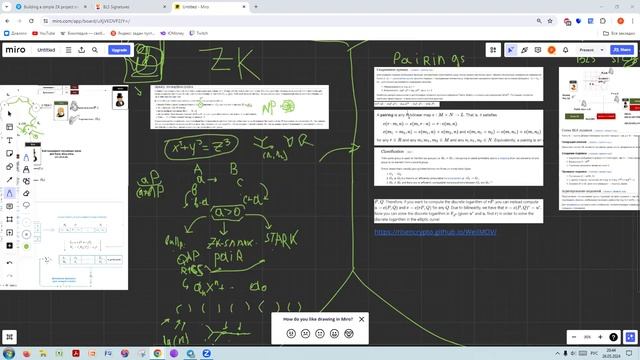Search the board with magnifier icon
Viewport: 640px width, 360px height.
pyautogui.click(x=95, y=50)
